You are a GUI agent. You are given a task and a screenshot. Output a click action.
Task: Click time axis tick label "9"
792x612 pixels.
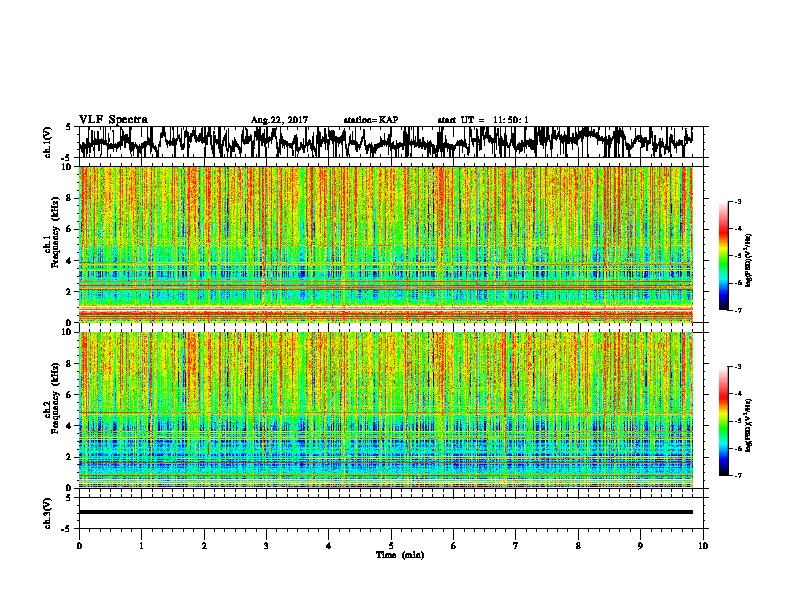(x=640, y=546)
